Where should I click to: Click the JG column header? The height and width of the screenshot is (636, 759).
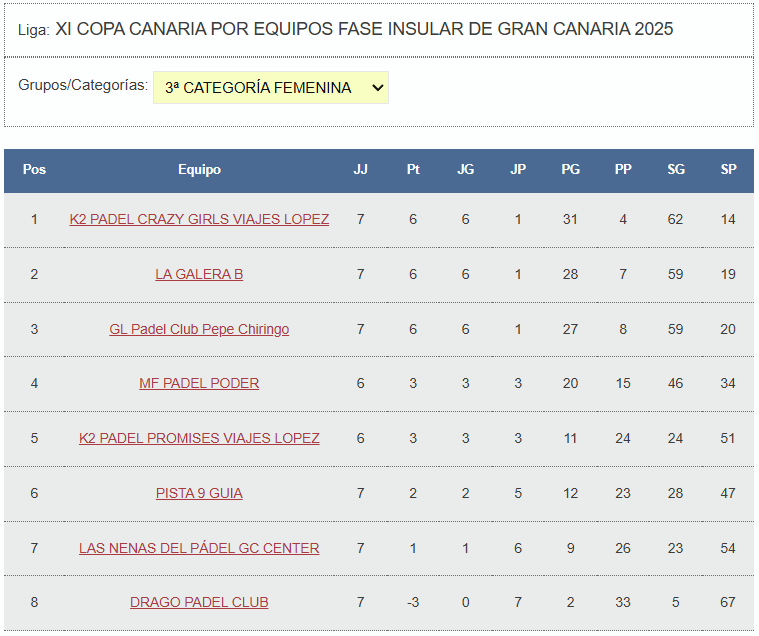(465, 170)
